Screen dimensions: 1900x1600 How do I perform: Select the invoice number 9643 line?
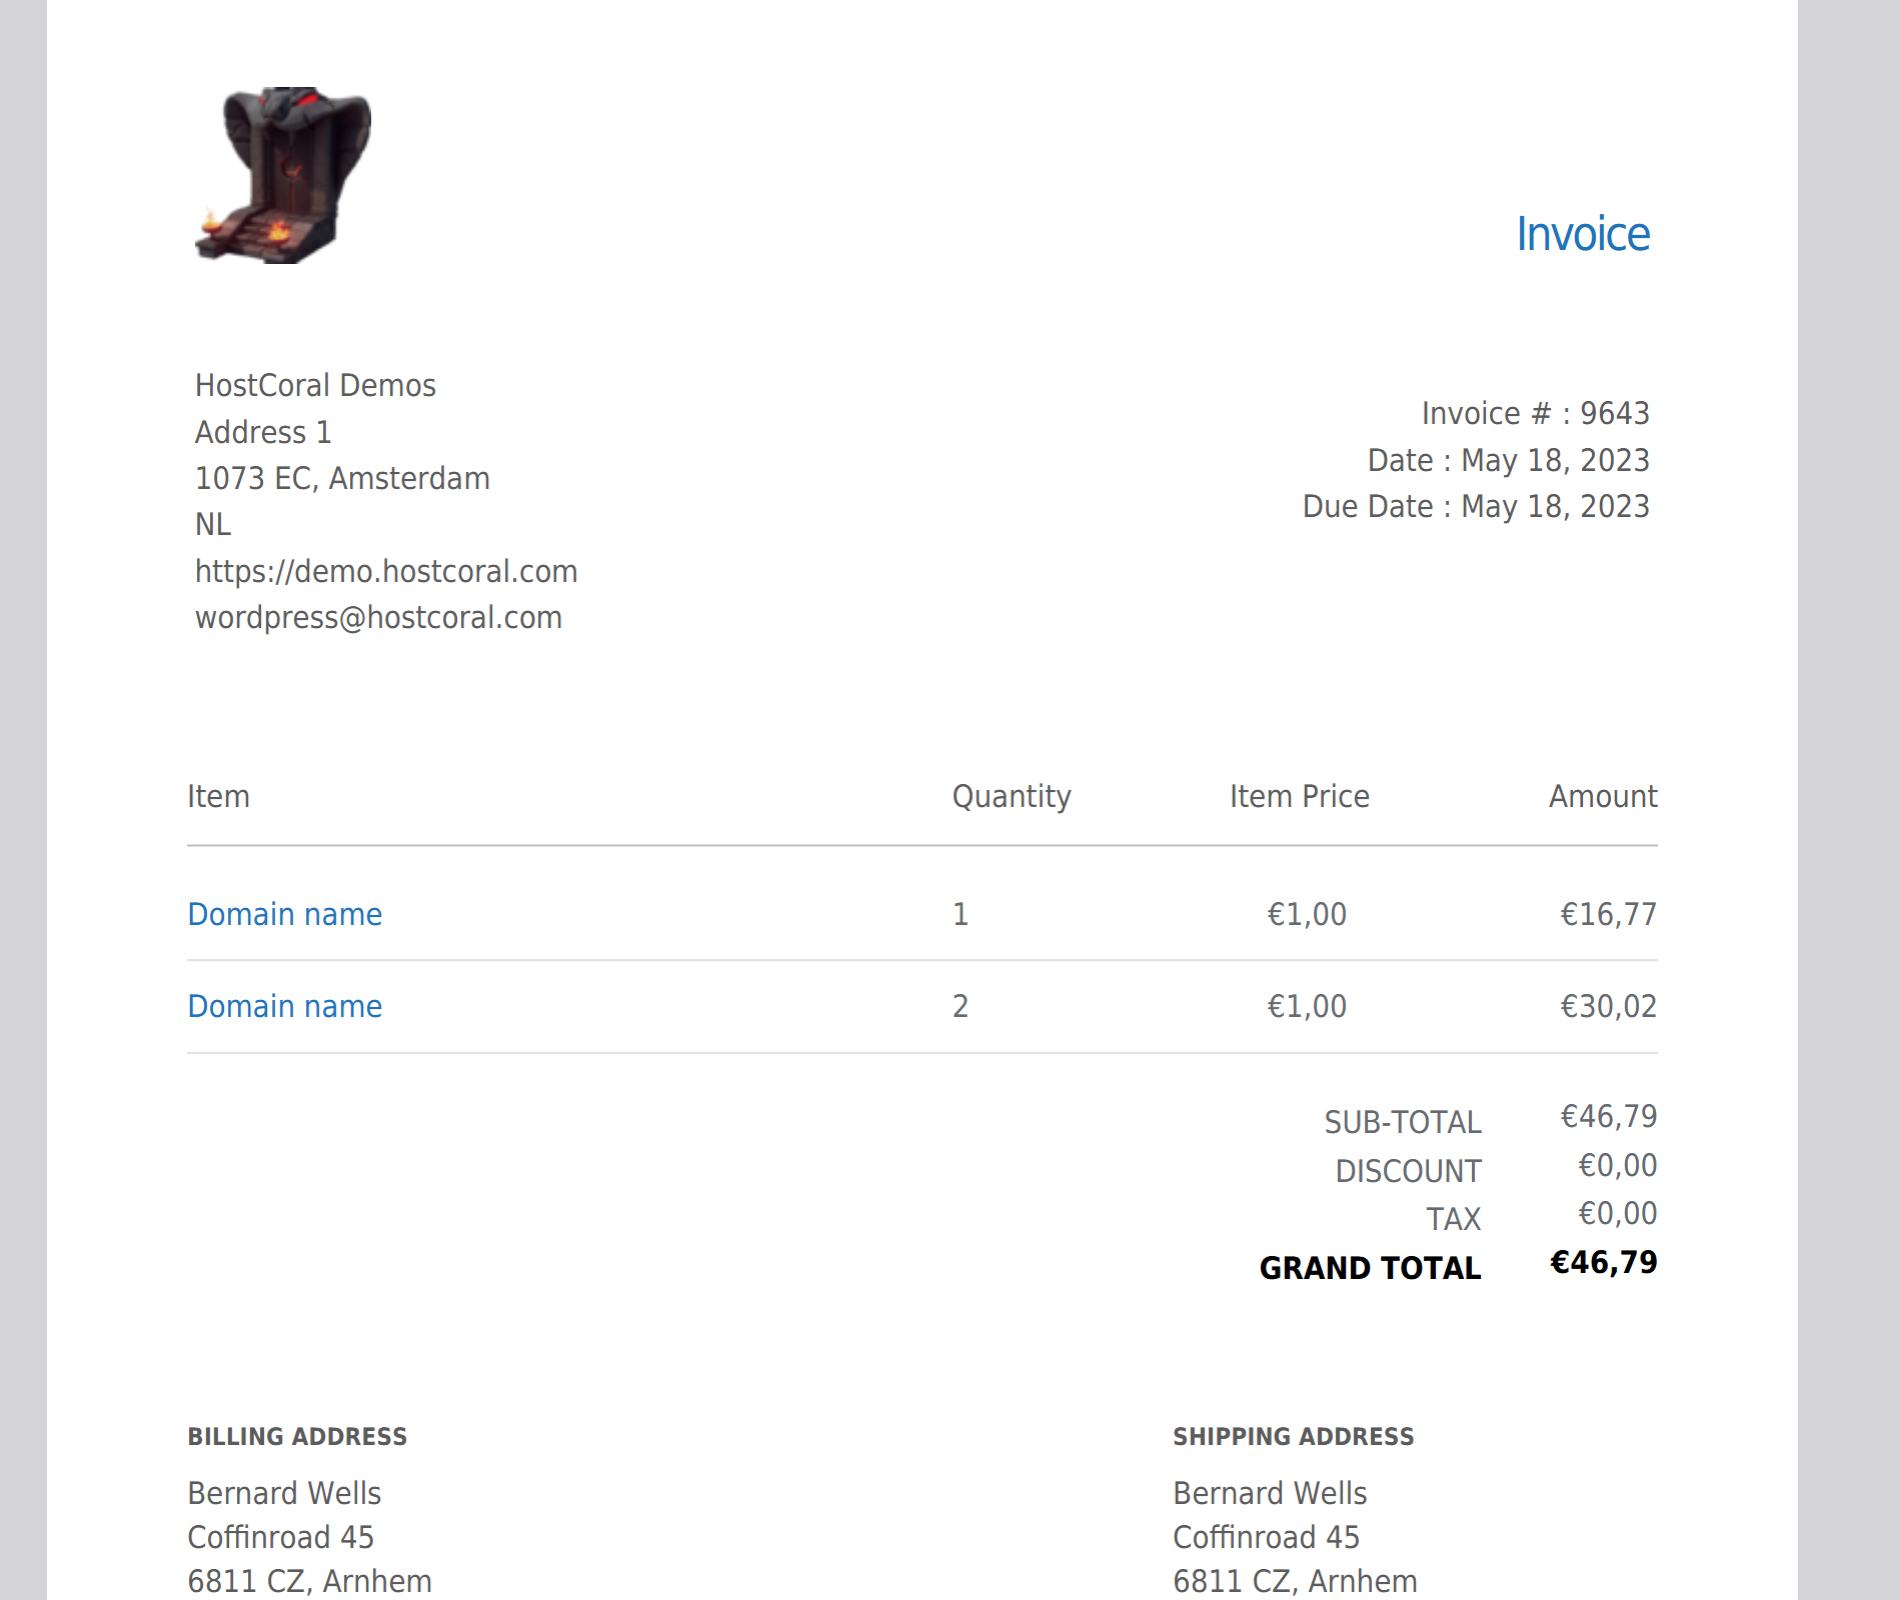click(x=1535, y=413)
